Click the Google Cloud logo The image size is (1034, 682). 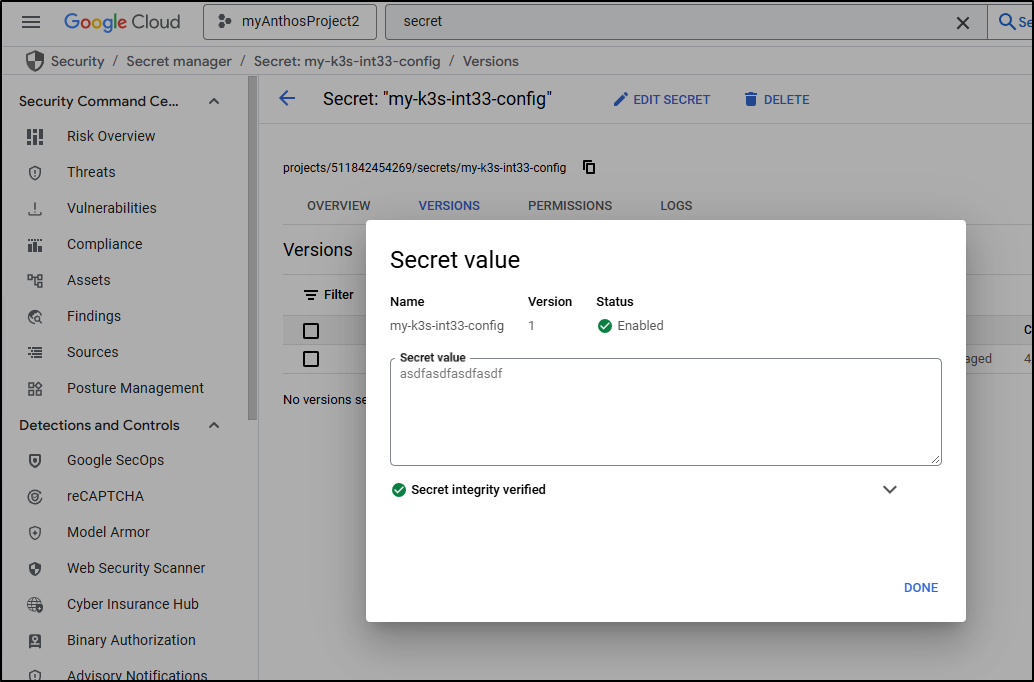[122, 22]
